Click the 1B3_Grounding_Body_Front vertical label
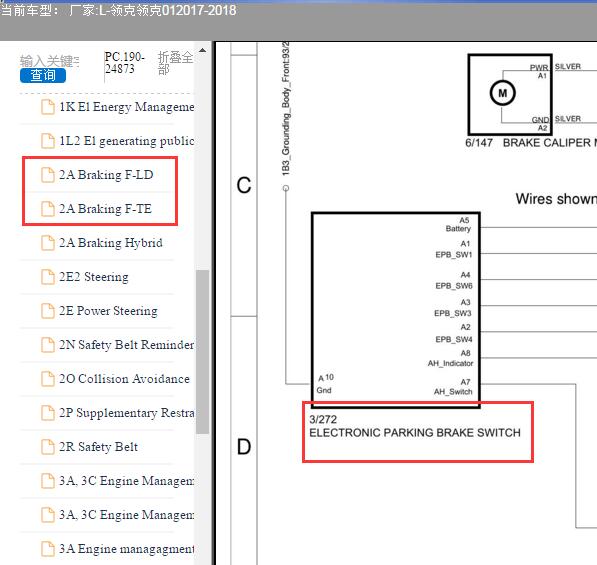The image size is (597, 565). click(x=286, y=109)
